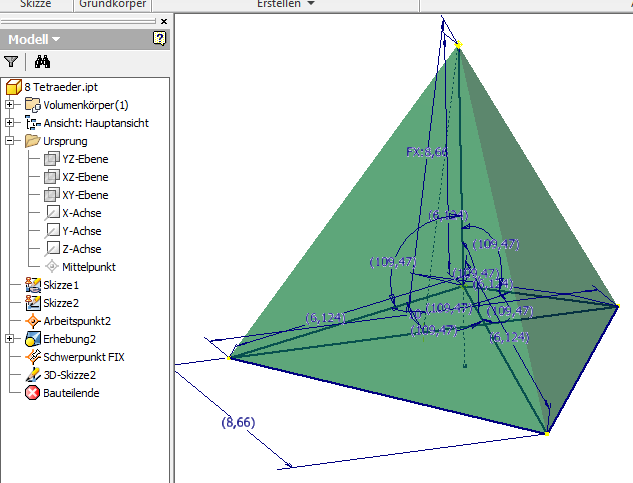This screenshot has width=633, height=483.
Task: Select Skizze2 in the tree
Action: tap(61, 303)
